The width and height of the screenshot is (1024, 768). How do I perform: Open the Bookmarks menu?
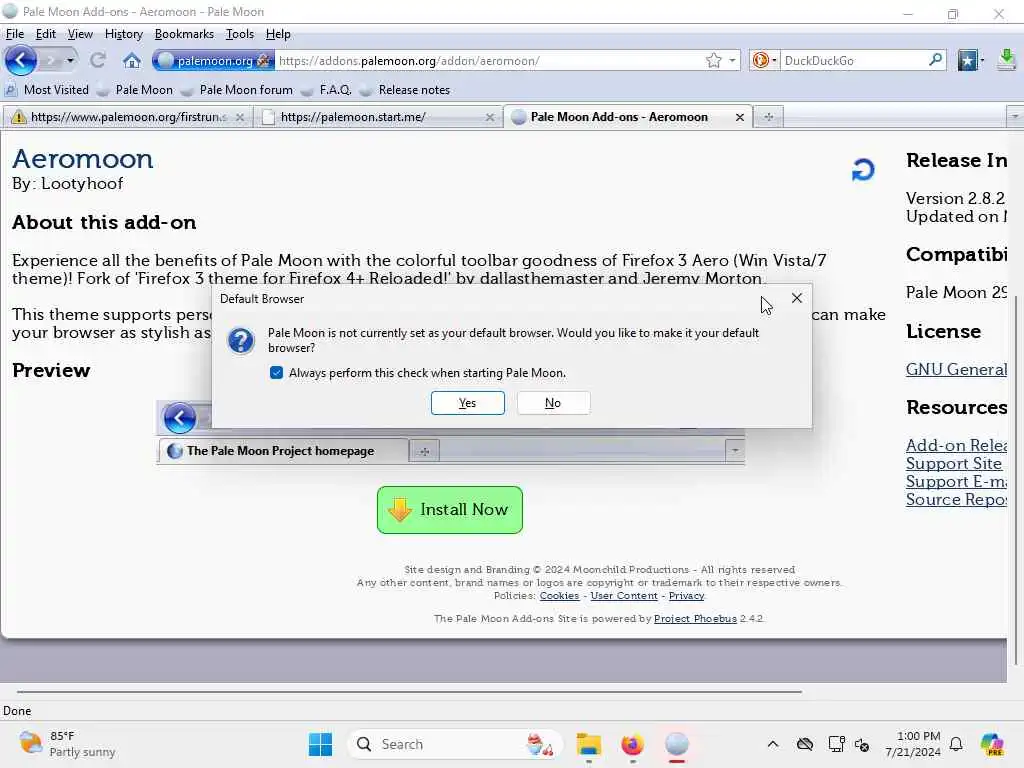184,34
